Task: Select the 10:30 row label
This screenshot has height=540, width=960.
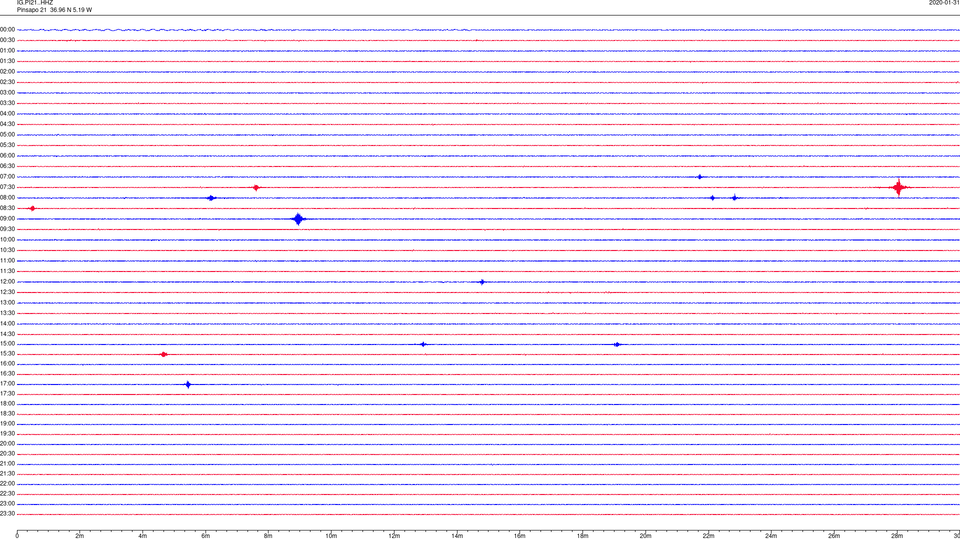Action: click(7, 250)
